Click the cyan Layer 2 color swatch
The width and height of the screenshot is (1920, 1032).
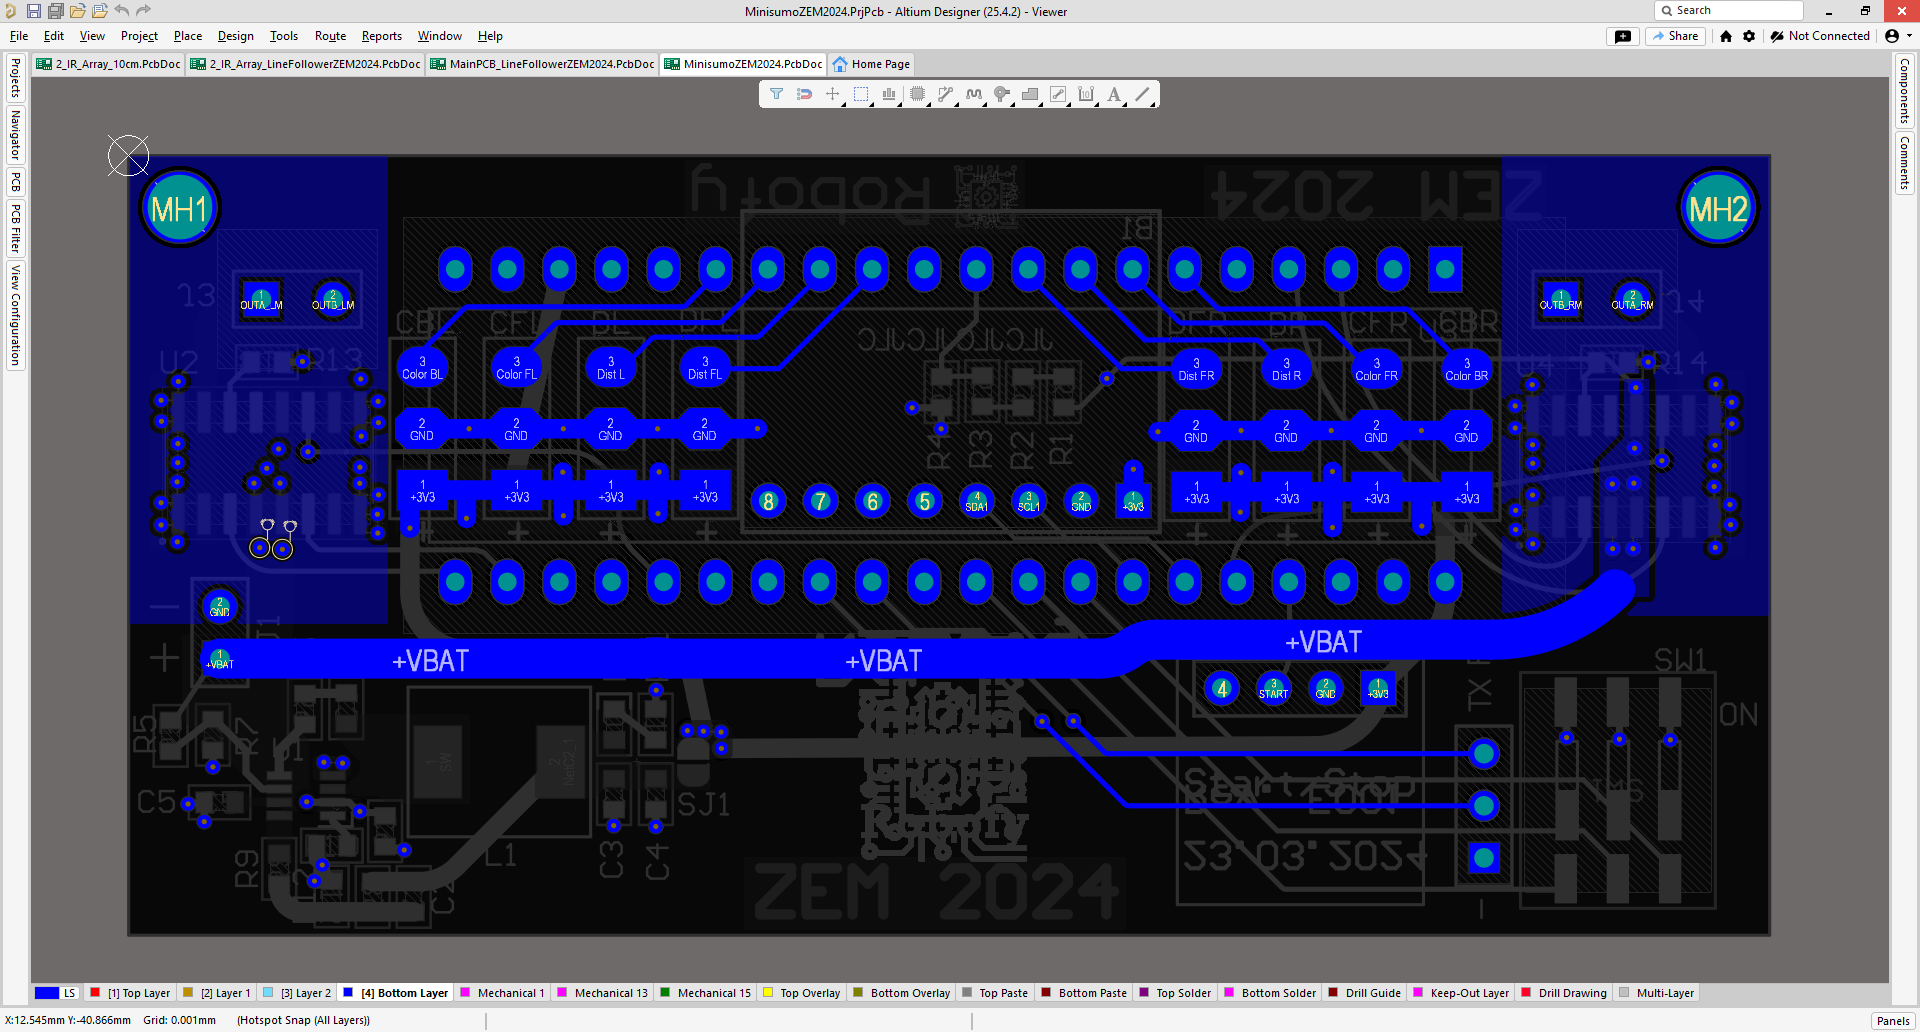[x=268, y=993]
